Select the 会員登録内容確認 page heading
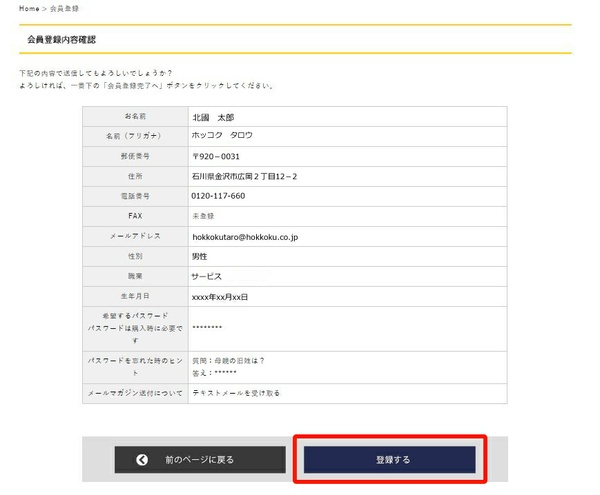 point(62,39)
